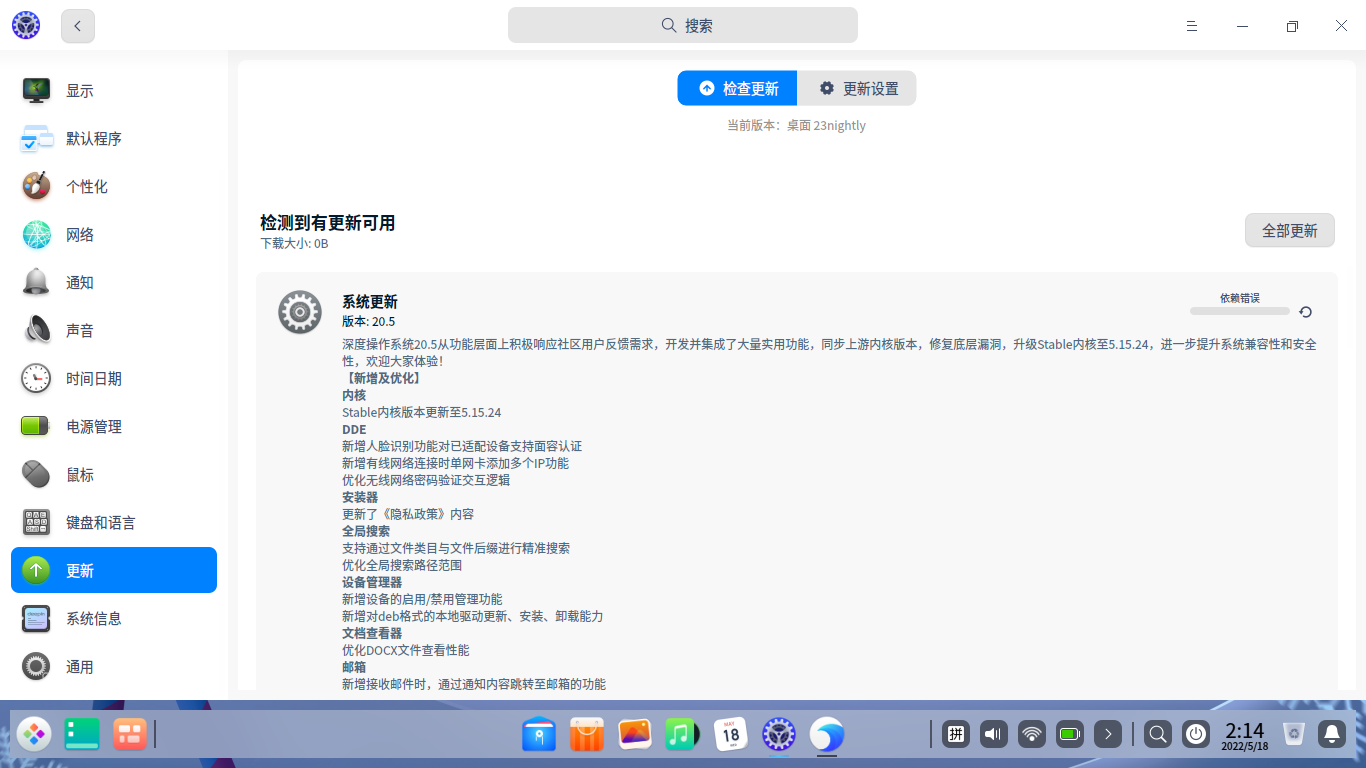Click the control center logo in title bar
This screenshot has height=768, width=1366.
(x=26, y=26)
